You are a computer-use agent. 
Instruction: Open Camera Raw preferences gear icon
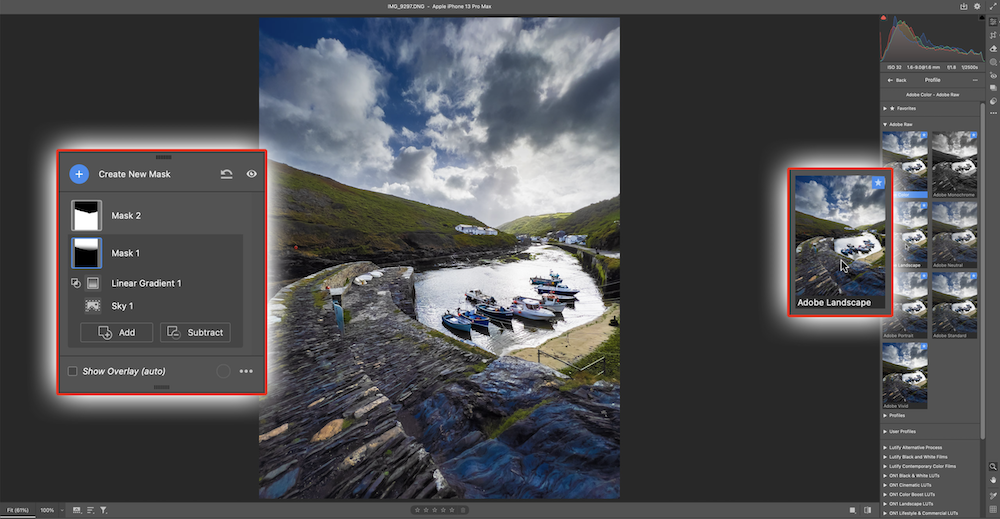977,6
